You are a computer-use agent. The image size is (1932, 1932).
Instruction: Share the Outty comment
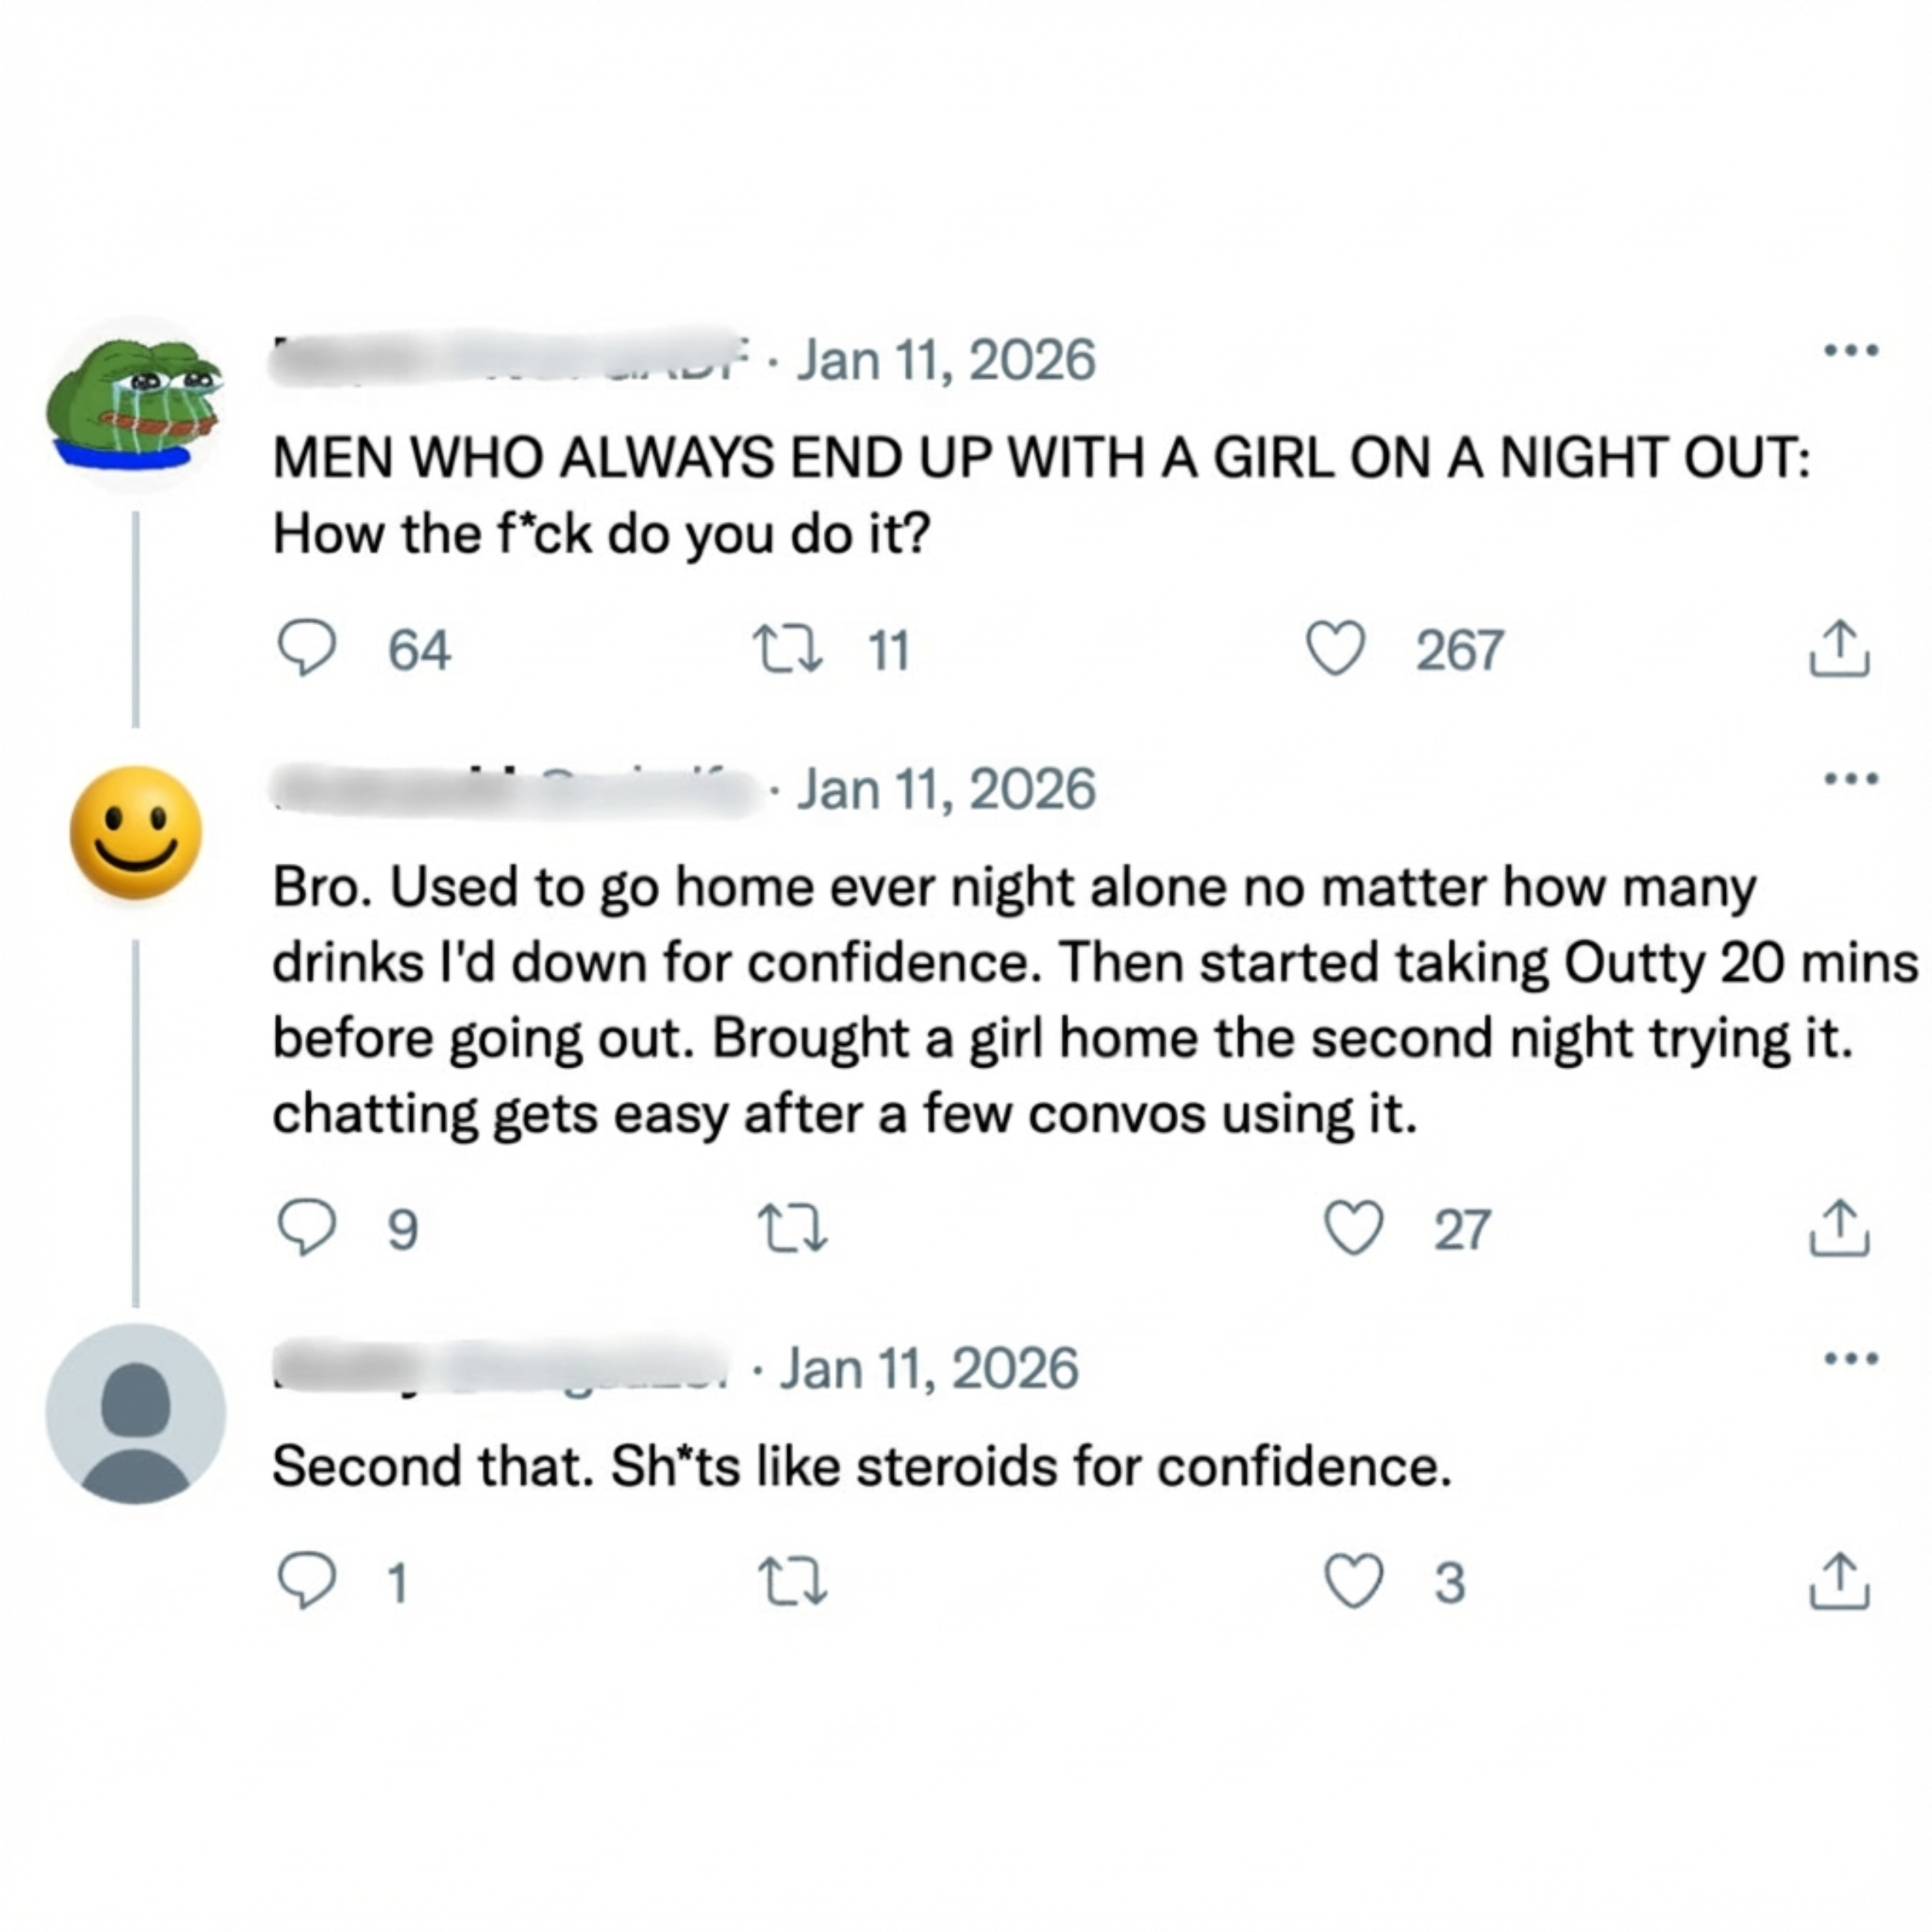(1839, 1227)
